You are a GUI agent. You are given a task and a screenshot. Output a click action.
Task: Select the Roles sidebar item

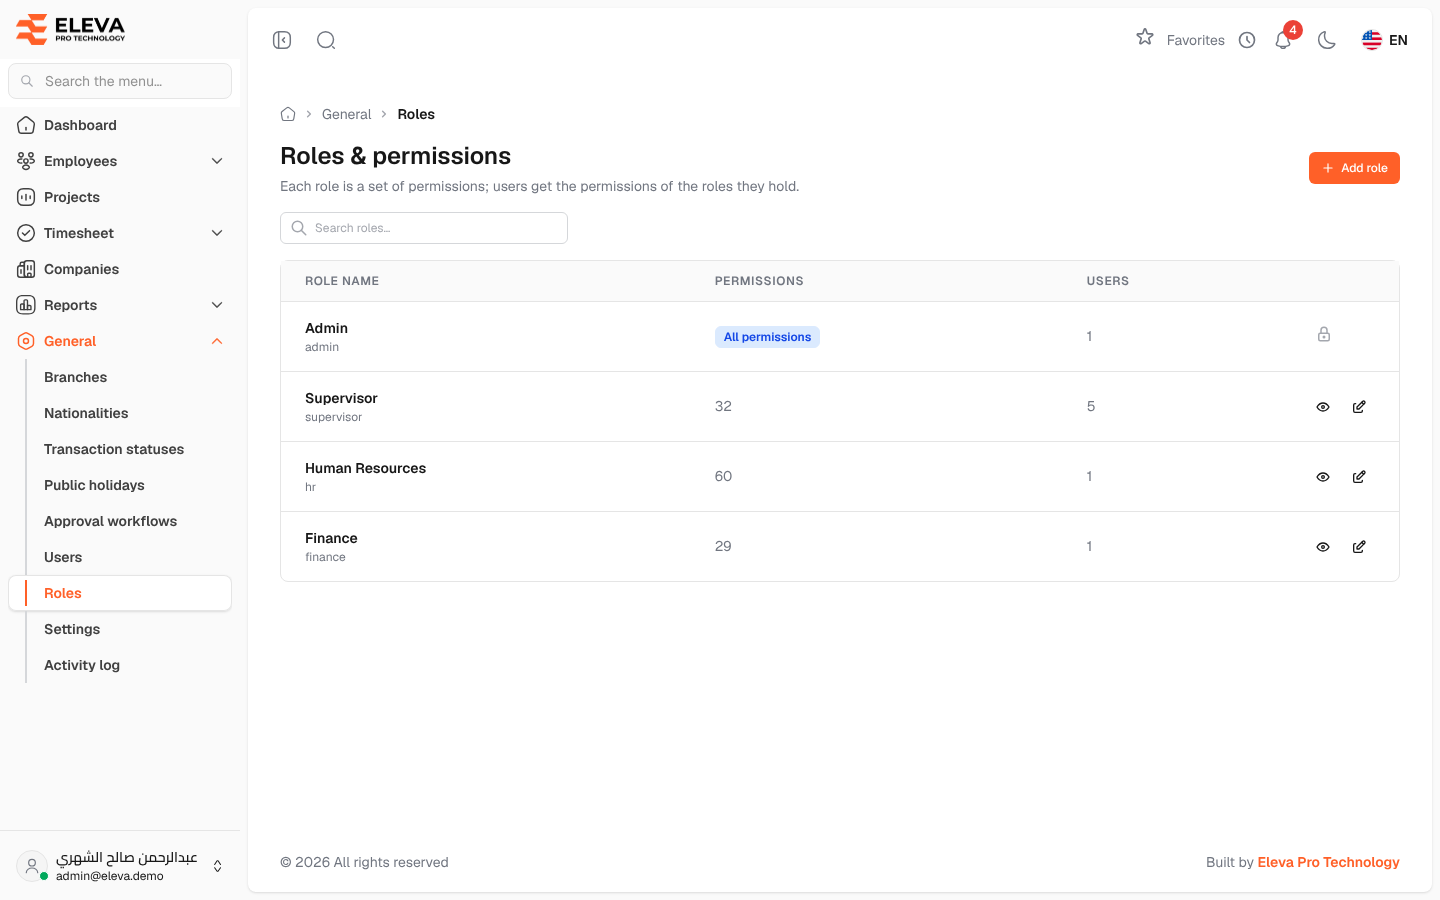coord(120,593)
